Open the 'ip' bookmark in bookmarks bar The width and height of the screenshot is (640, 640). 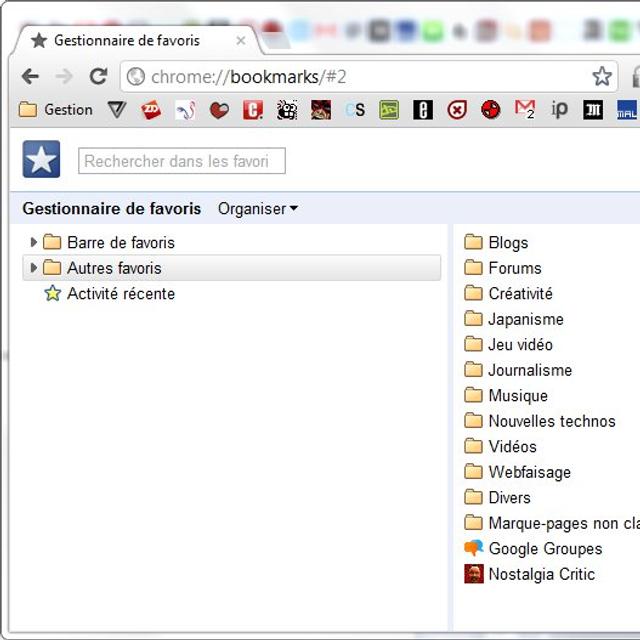[x=559, y=109]
